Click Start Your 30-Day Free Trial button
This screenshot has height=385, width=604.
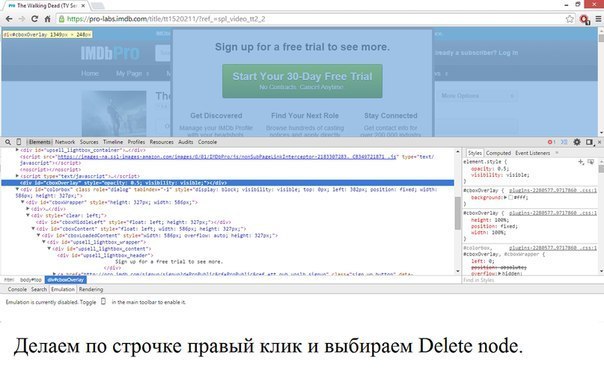point(302,81)
